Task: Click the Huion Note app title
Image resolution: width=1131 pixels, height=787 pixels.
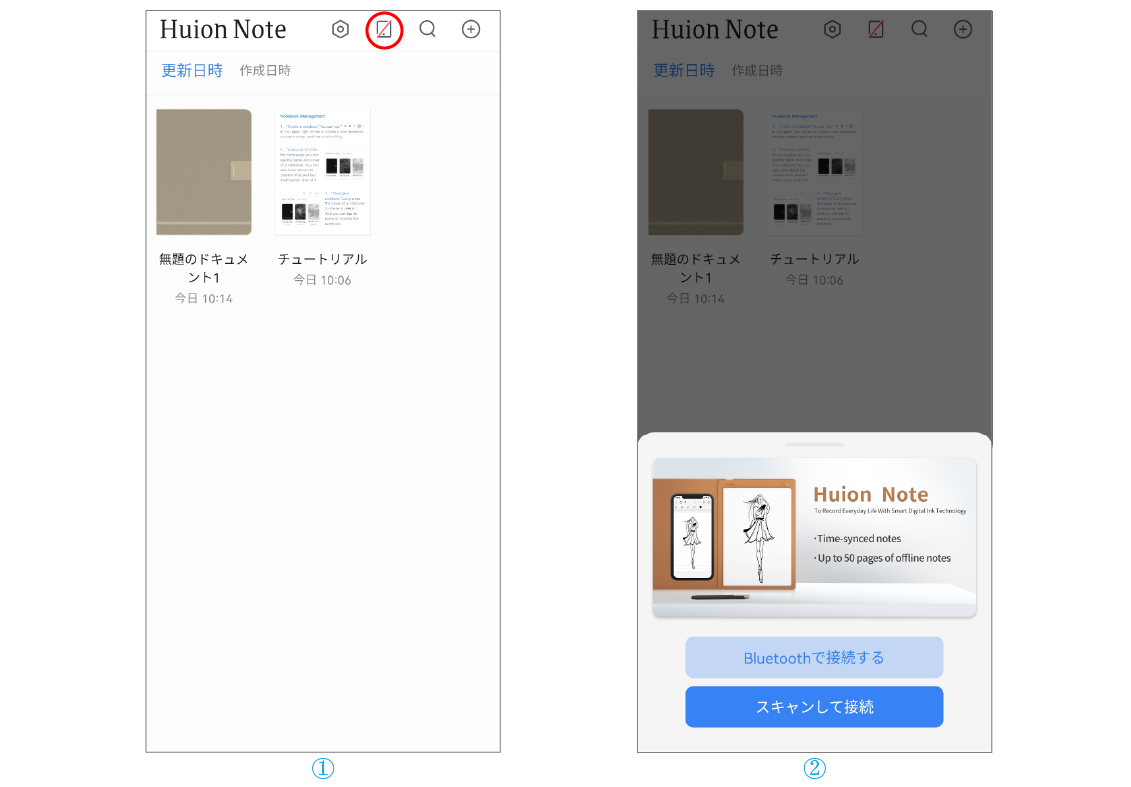Action: coord(223,29)
